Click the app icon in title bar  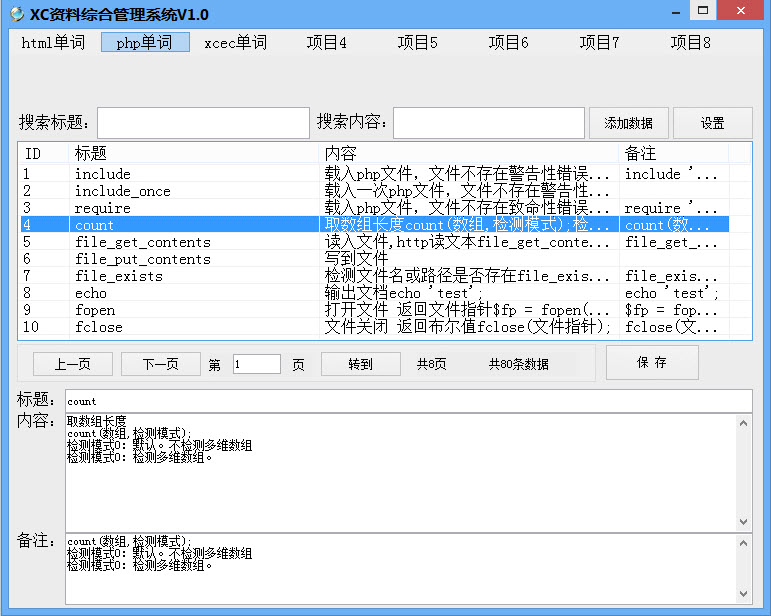pyautogui.click(x=16, y=13)
